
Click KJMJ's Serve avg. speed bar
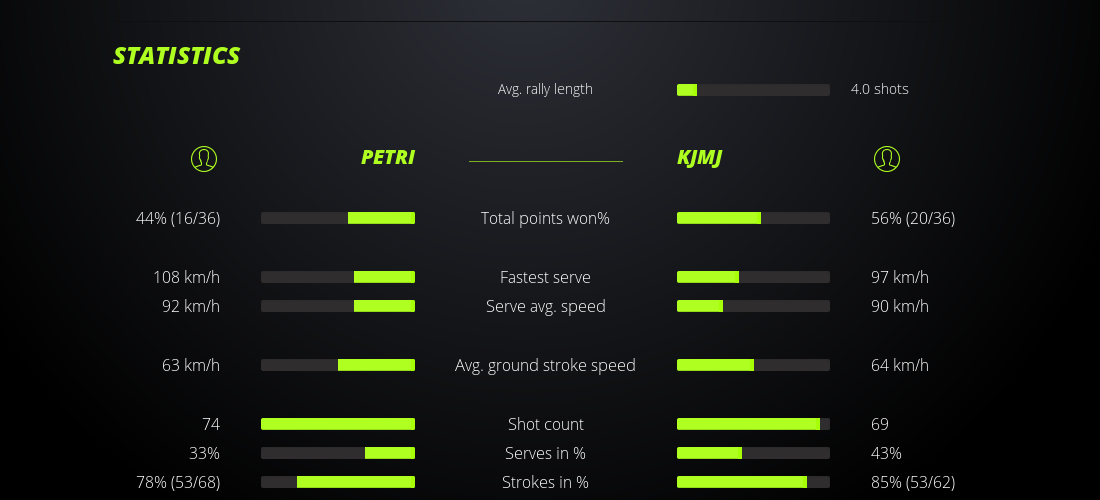(x=753, y=306)
